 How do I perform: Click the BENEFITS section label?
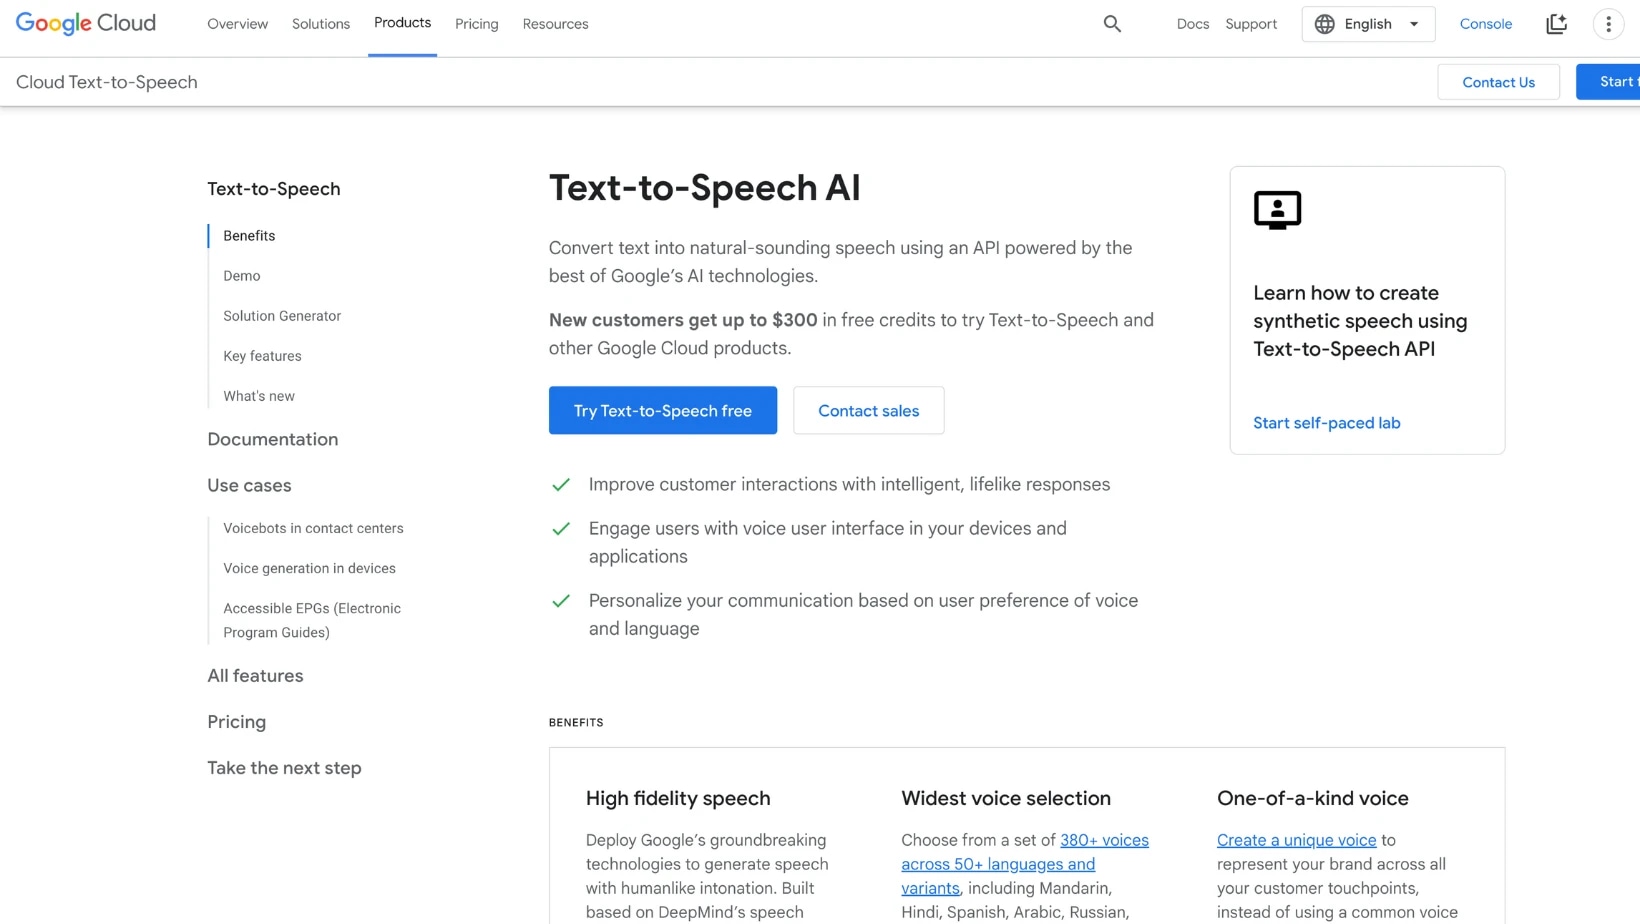coord(576,722)
